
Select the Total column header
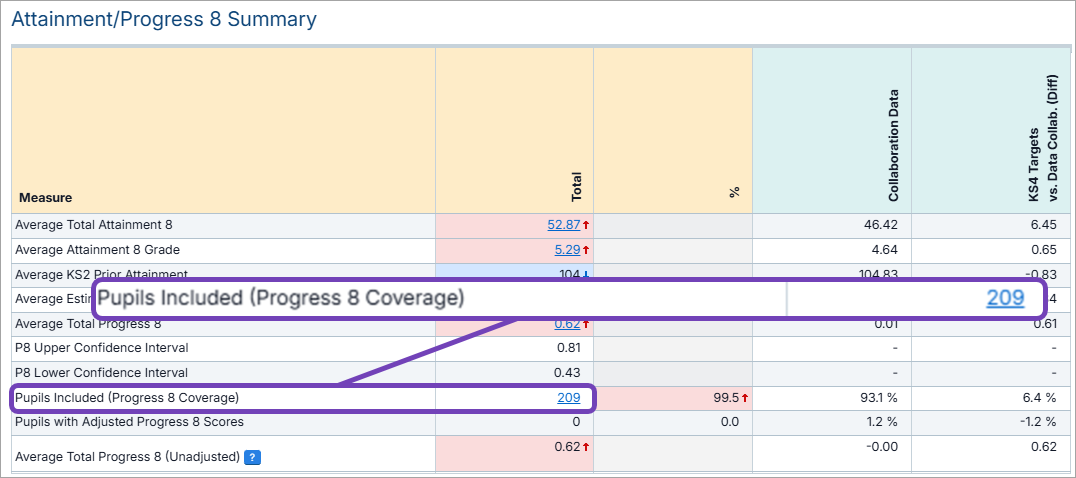click(577, 186)
